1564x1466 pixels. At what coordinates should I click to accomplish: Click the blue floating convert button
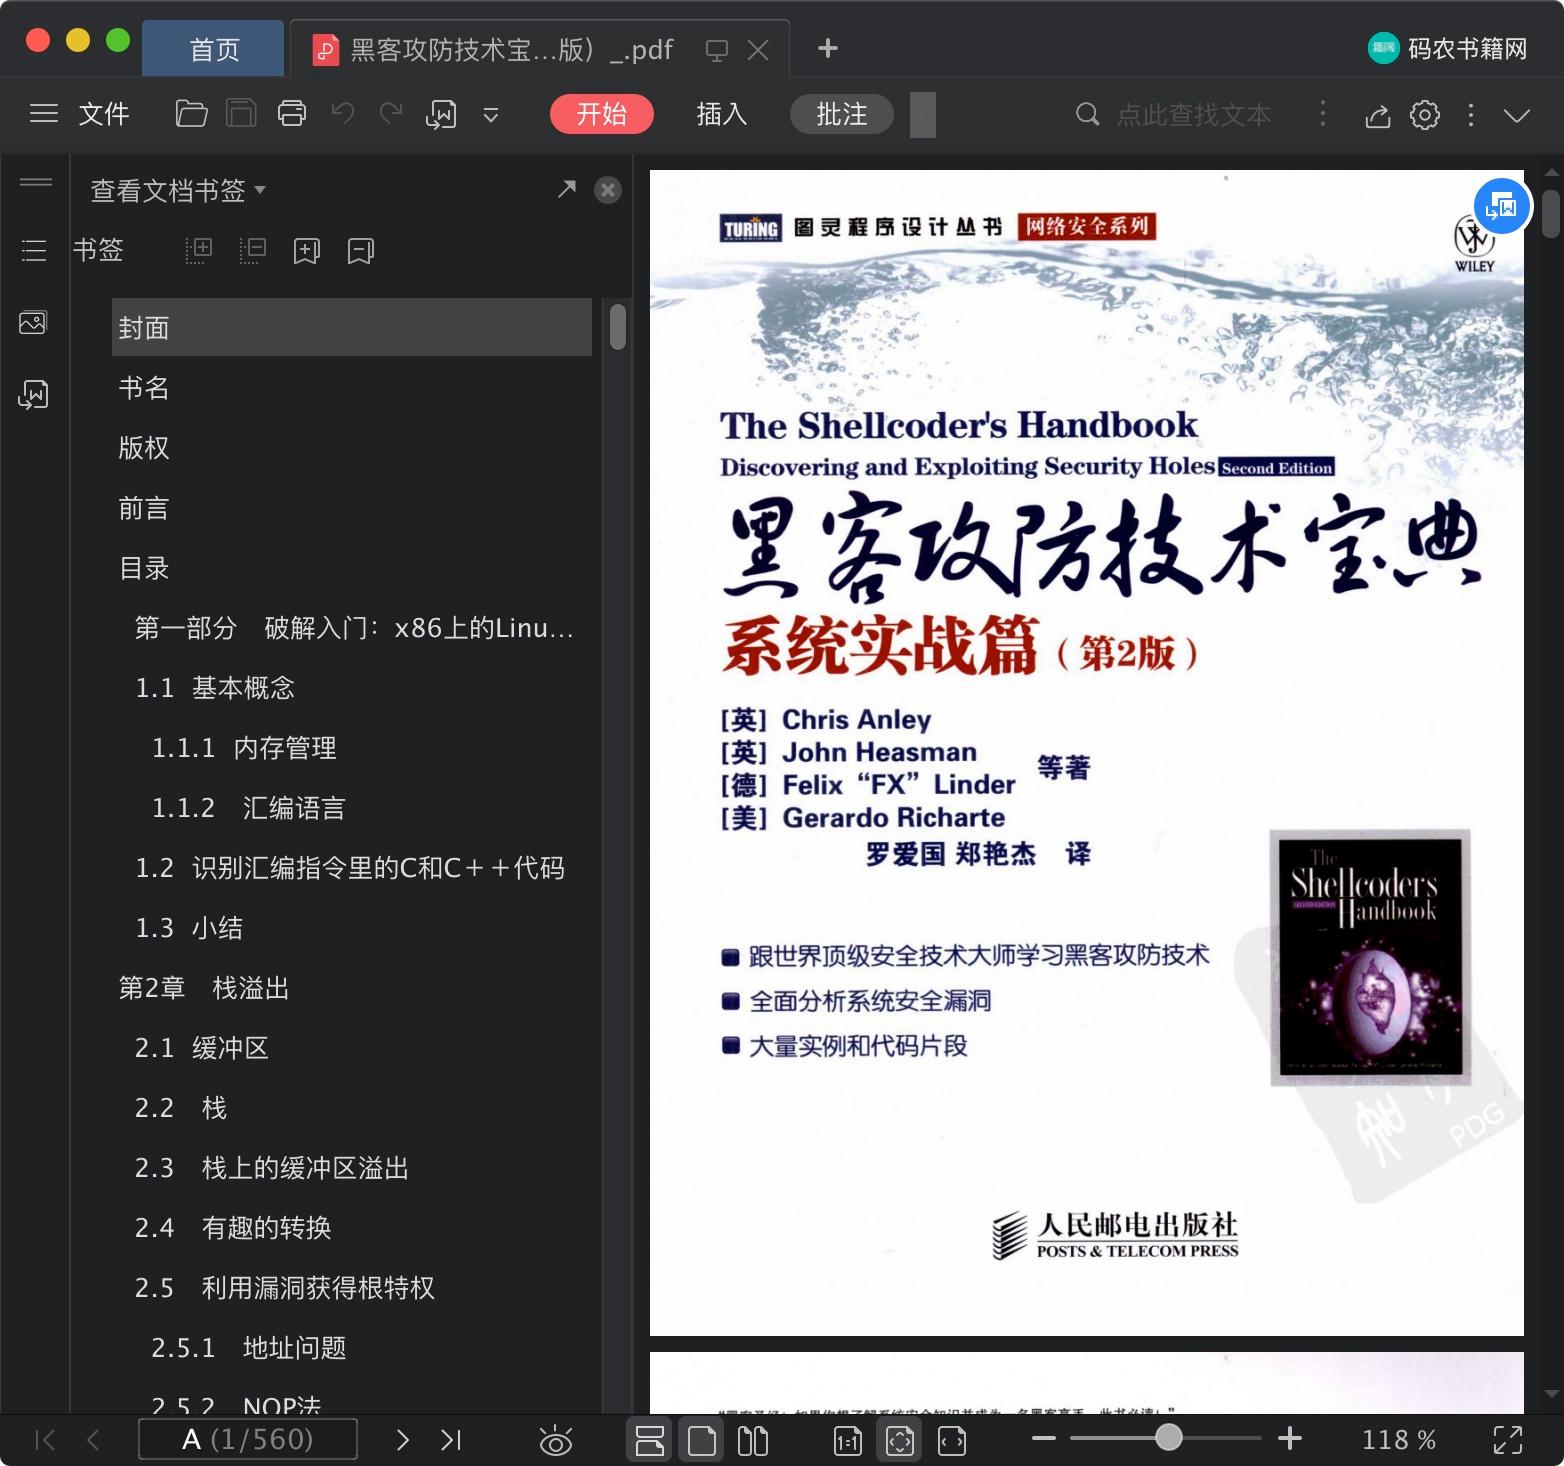point(1502,206)
